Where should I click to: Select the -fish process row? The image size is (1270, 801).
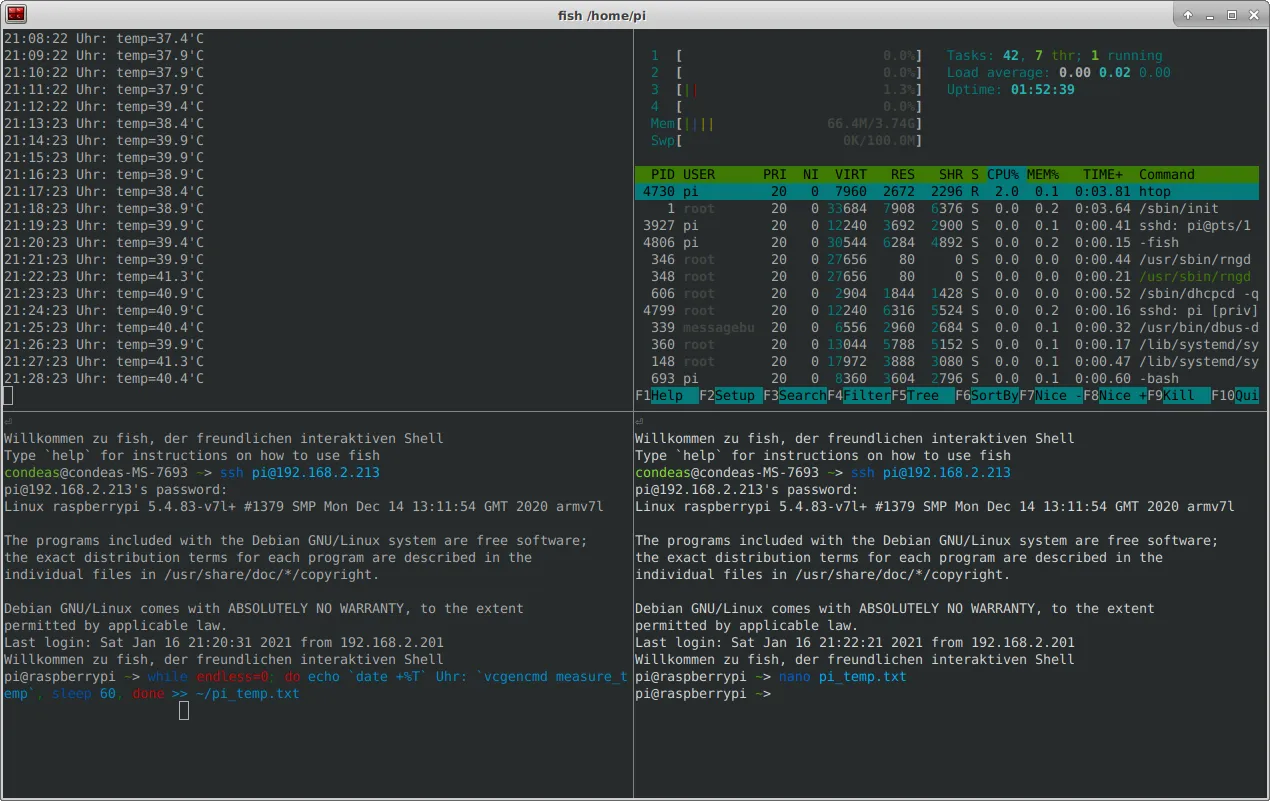pos(947,243)
